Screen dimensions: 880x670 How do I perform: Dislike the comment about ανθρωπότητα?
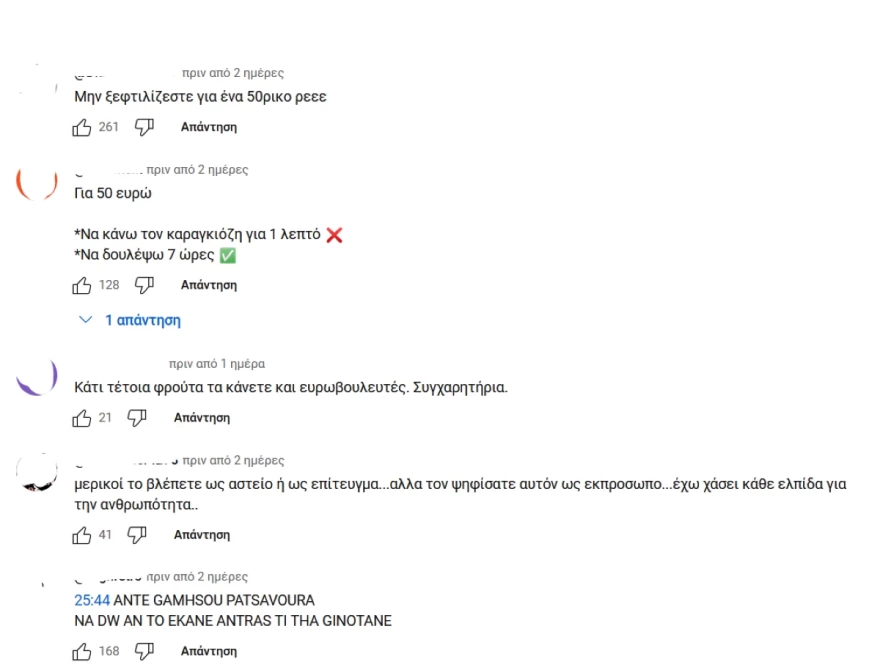click(137, 535)
